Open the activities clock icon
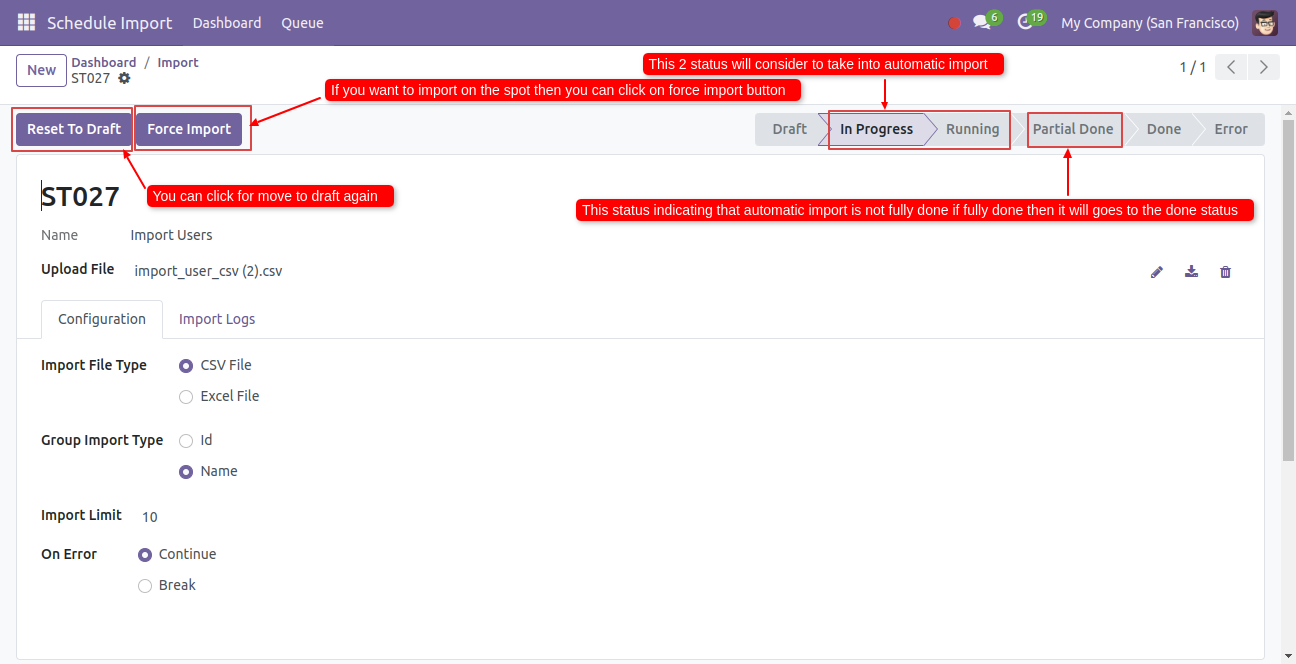The image size is (1296, 664). pyautogui.click(x=1025, y=22)
